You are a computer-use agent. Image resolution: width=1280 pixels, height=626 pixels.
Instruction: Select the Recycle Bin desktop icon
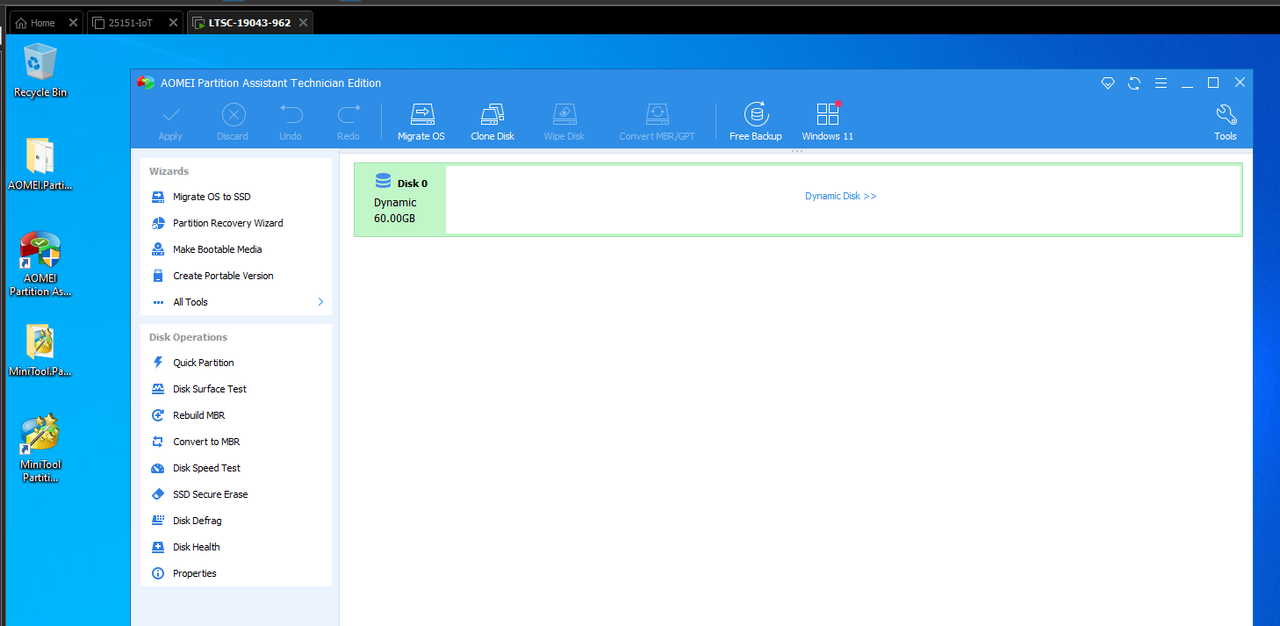click(x=40, y=70)
